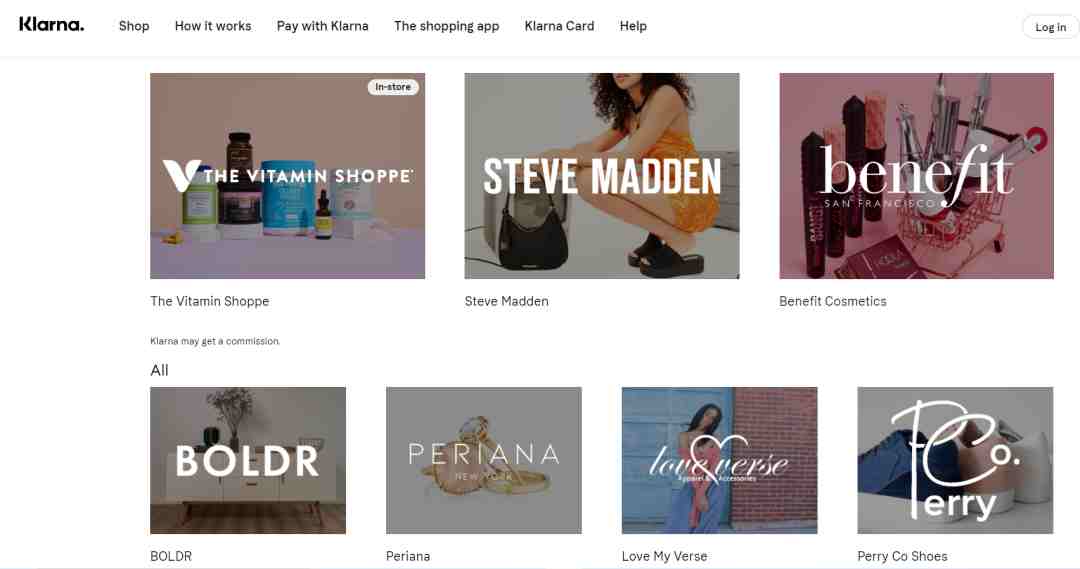Click the Steve Madden text link
1080x569 pixels.
pos(506,301)
